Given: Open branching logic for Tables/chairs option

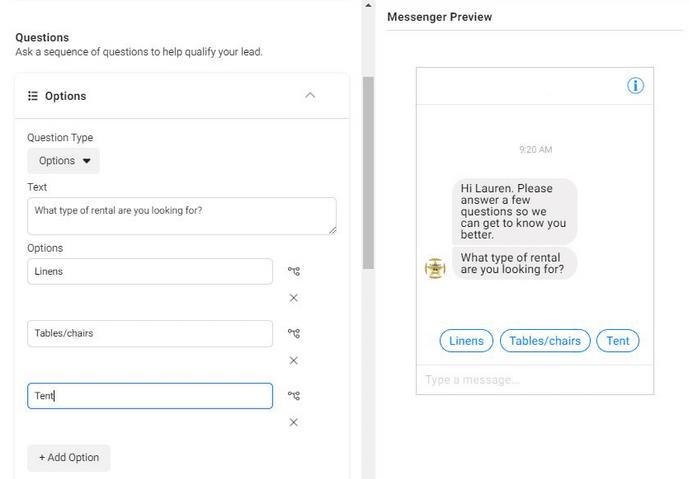Looking at the screenshot, I should pyautogui.click(x=294, y=334).
